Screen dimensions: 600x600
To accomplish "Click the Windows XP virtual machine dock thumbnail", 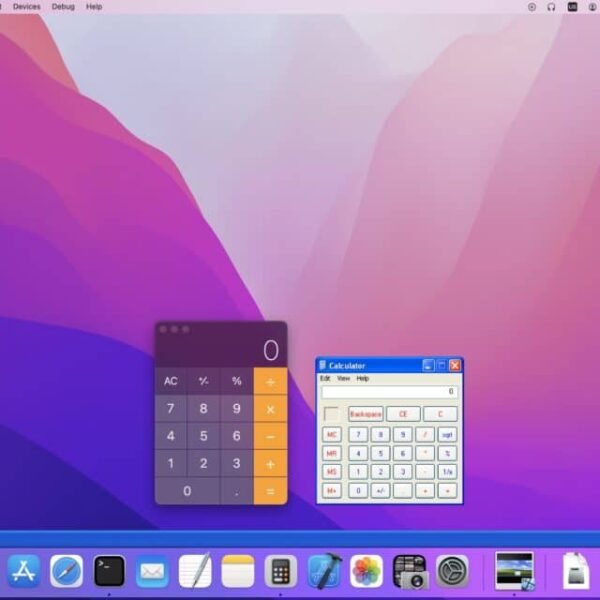I will [x=514, y=571].
